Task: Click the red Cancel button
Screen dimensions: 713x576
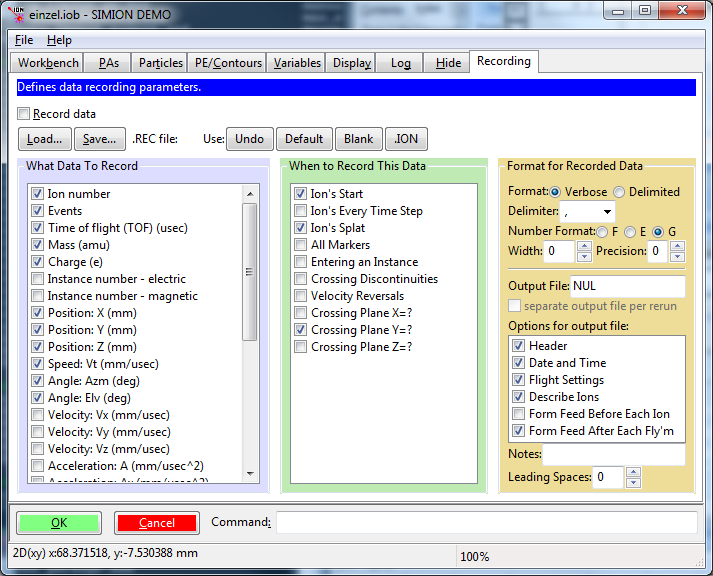Action: pos(157,523)
